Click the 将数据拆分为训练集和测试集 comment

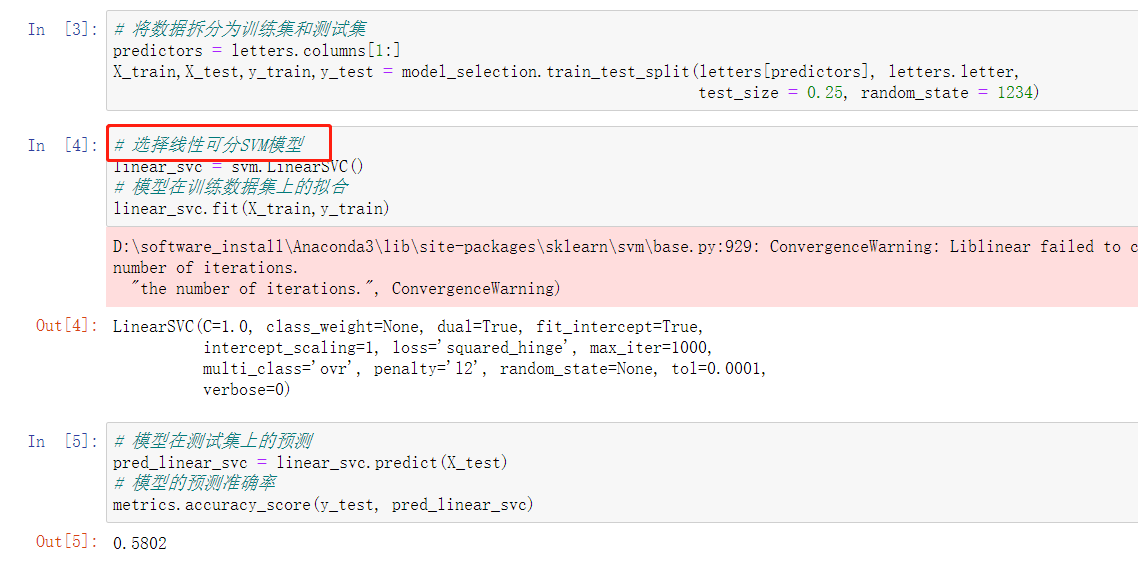pyautogui.click(x=238, y=29)
